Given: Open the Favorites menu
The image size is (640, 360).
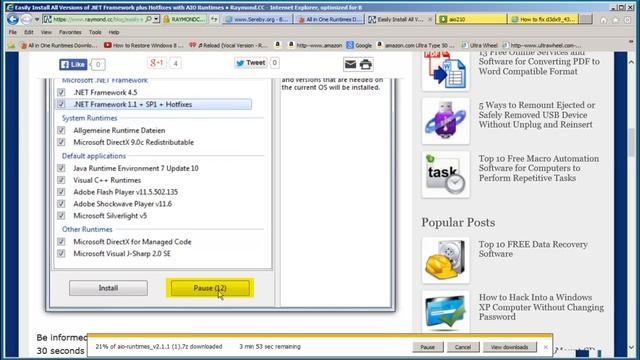Looking at the screenshot, I should click(x=70, y=32).
